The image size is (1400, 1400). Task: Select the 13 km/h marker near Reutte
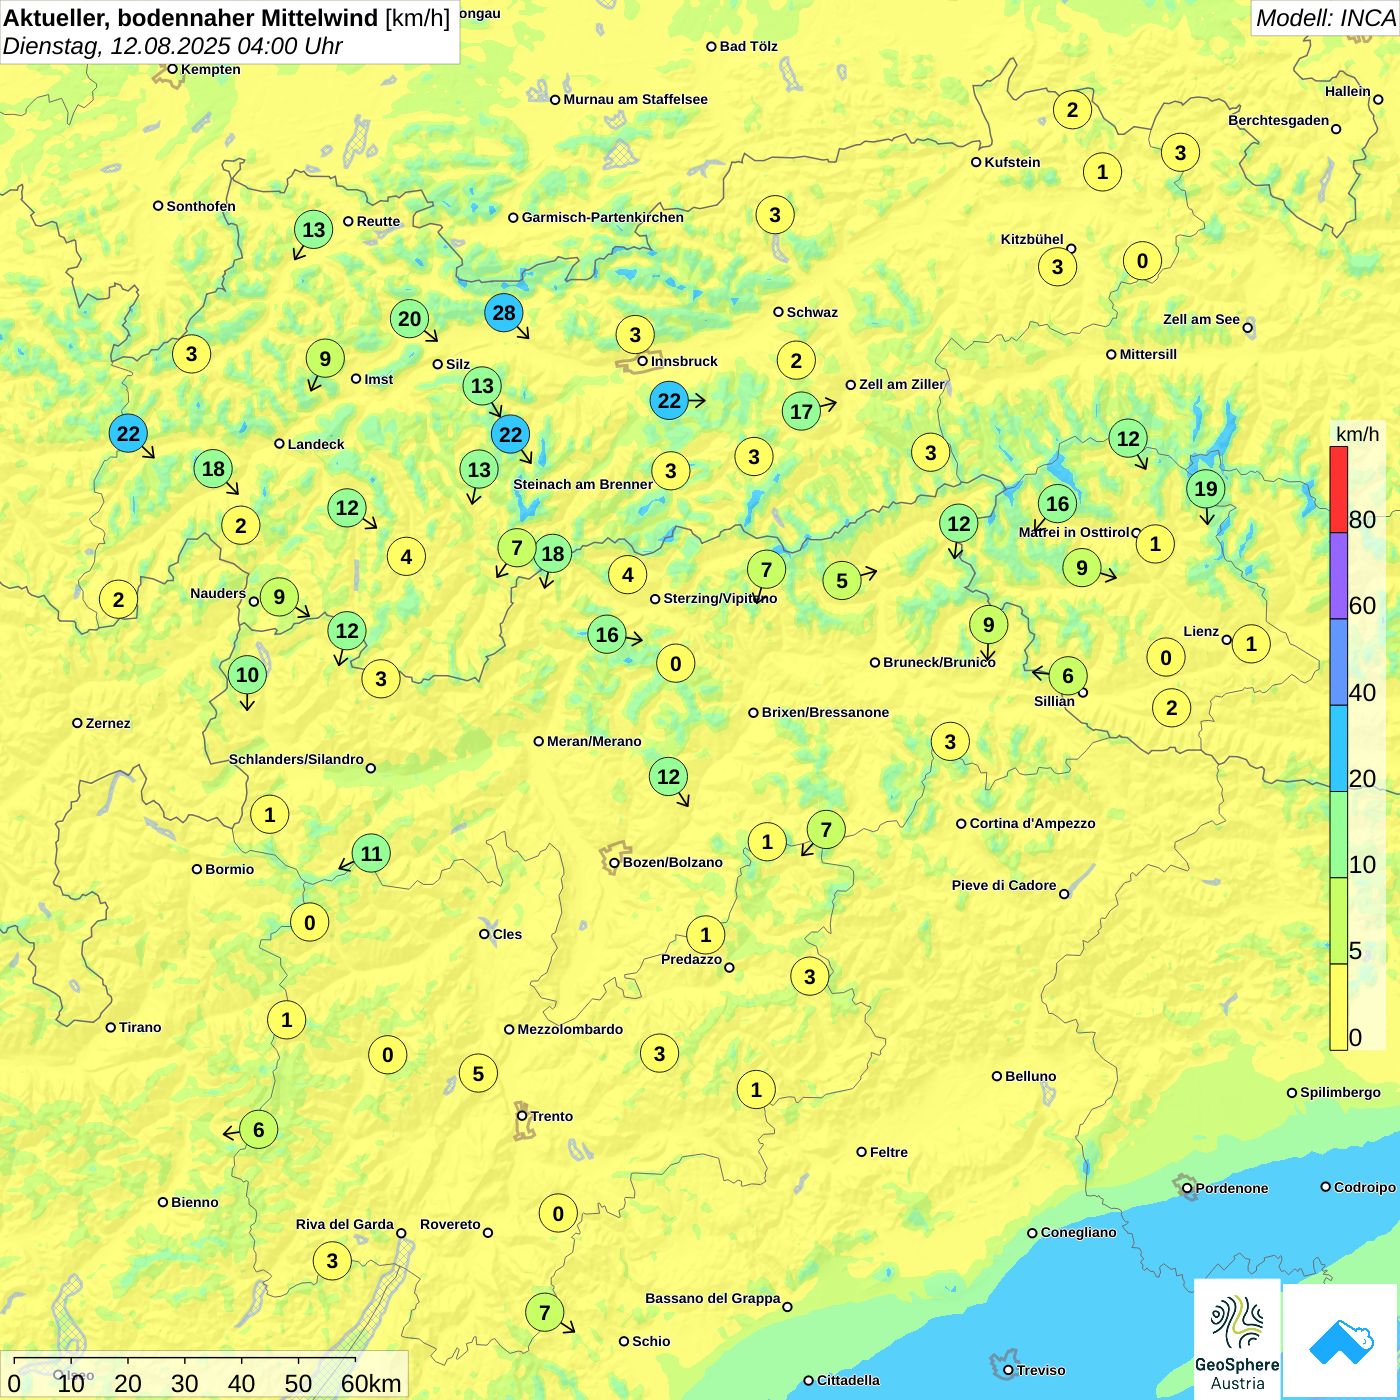(314, 230)
